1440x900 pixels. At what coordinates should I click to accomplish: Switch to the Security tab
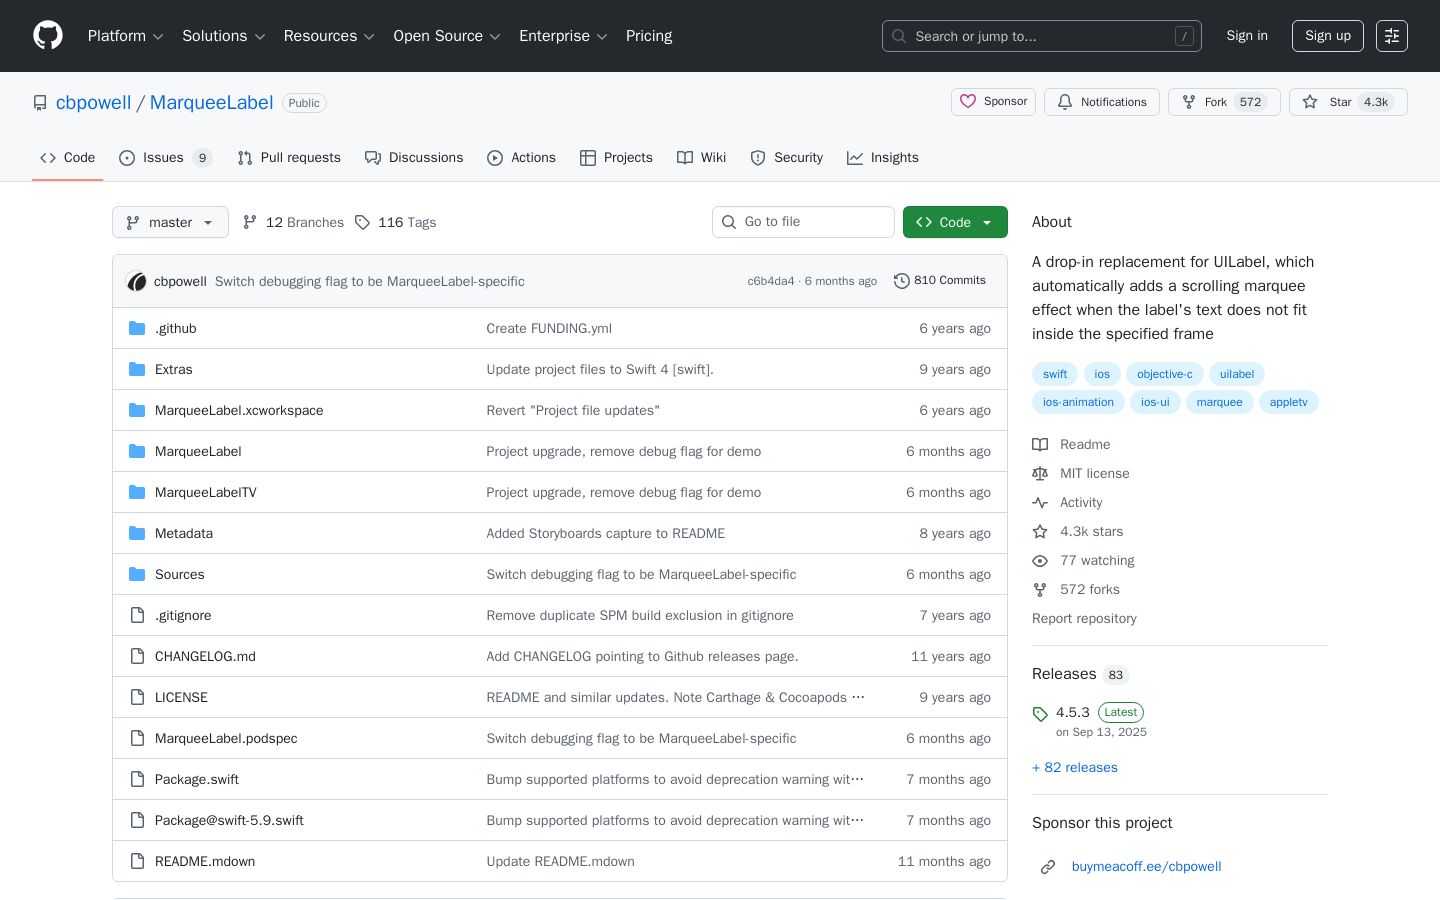[787, 158]
